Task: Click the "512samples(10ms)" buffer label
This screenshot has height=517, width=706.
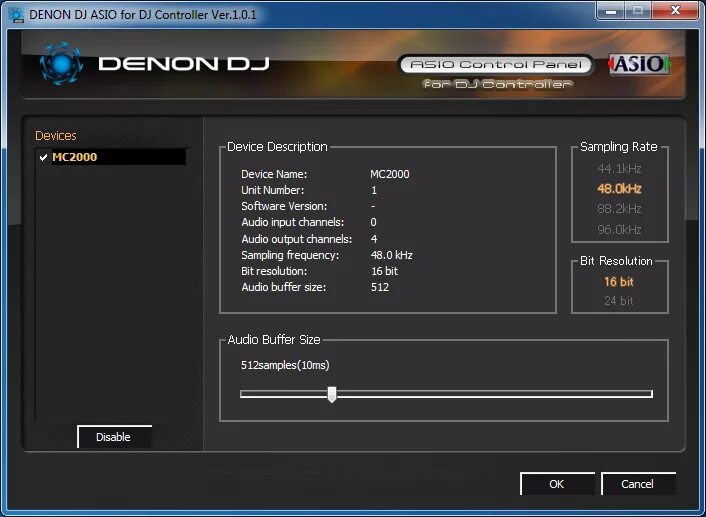Action: [x=285, y=365]
